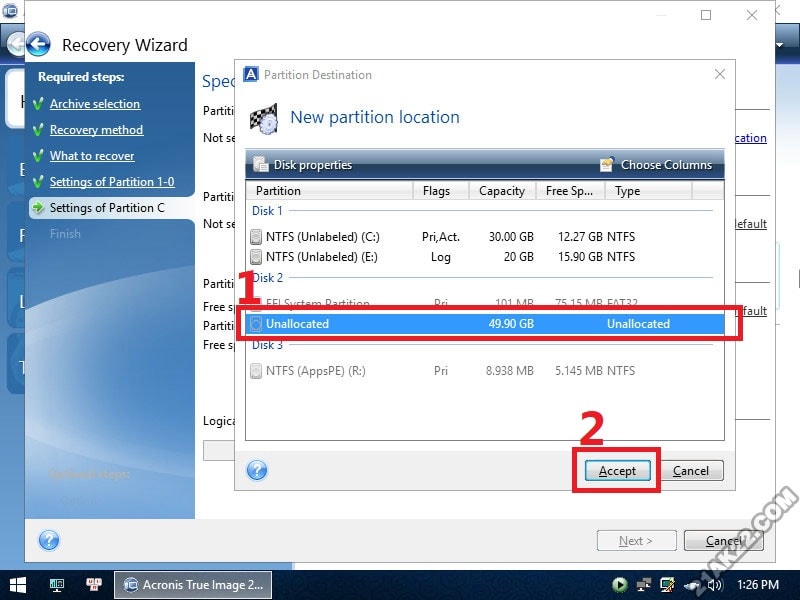Click the Disk 2 group header
Viewport: 800px width, 600px height.
click(x=269, y=278)
